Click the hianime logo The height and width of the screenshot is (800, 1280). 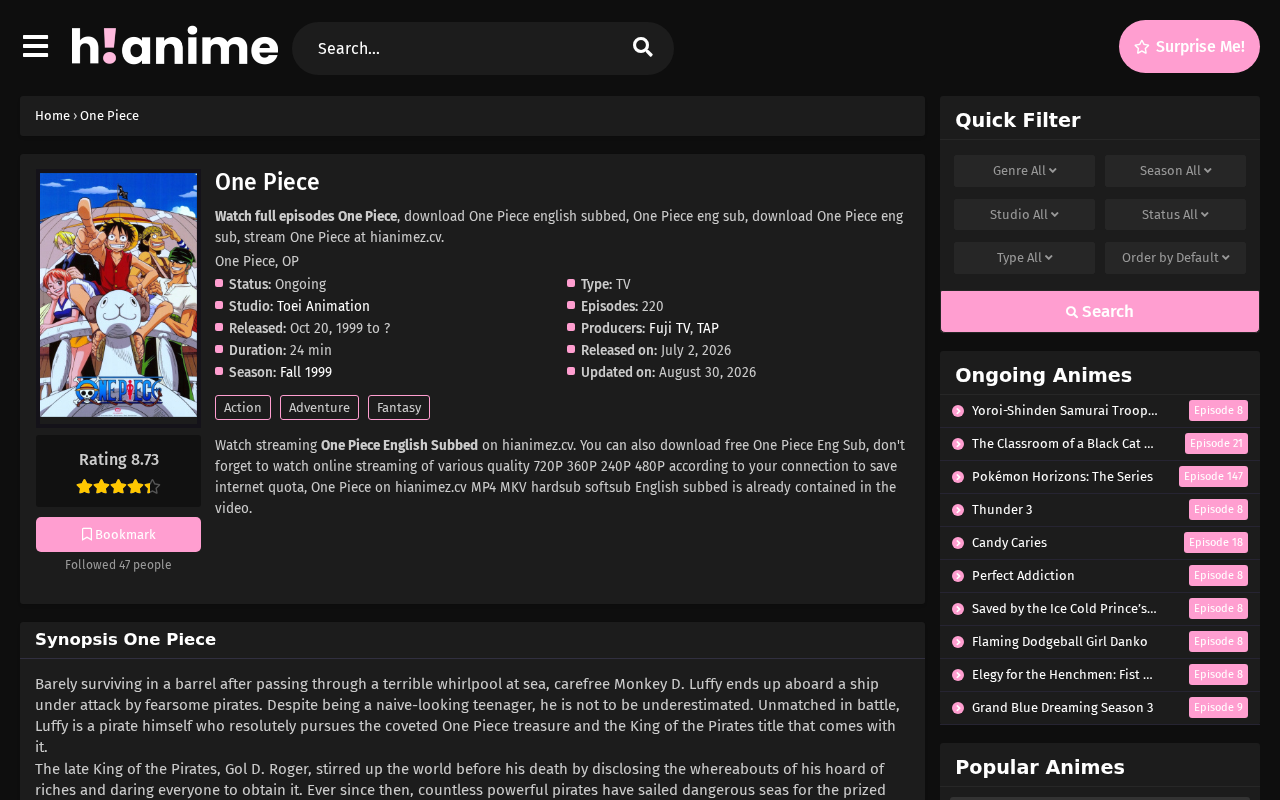coord(175,46)
